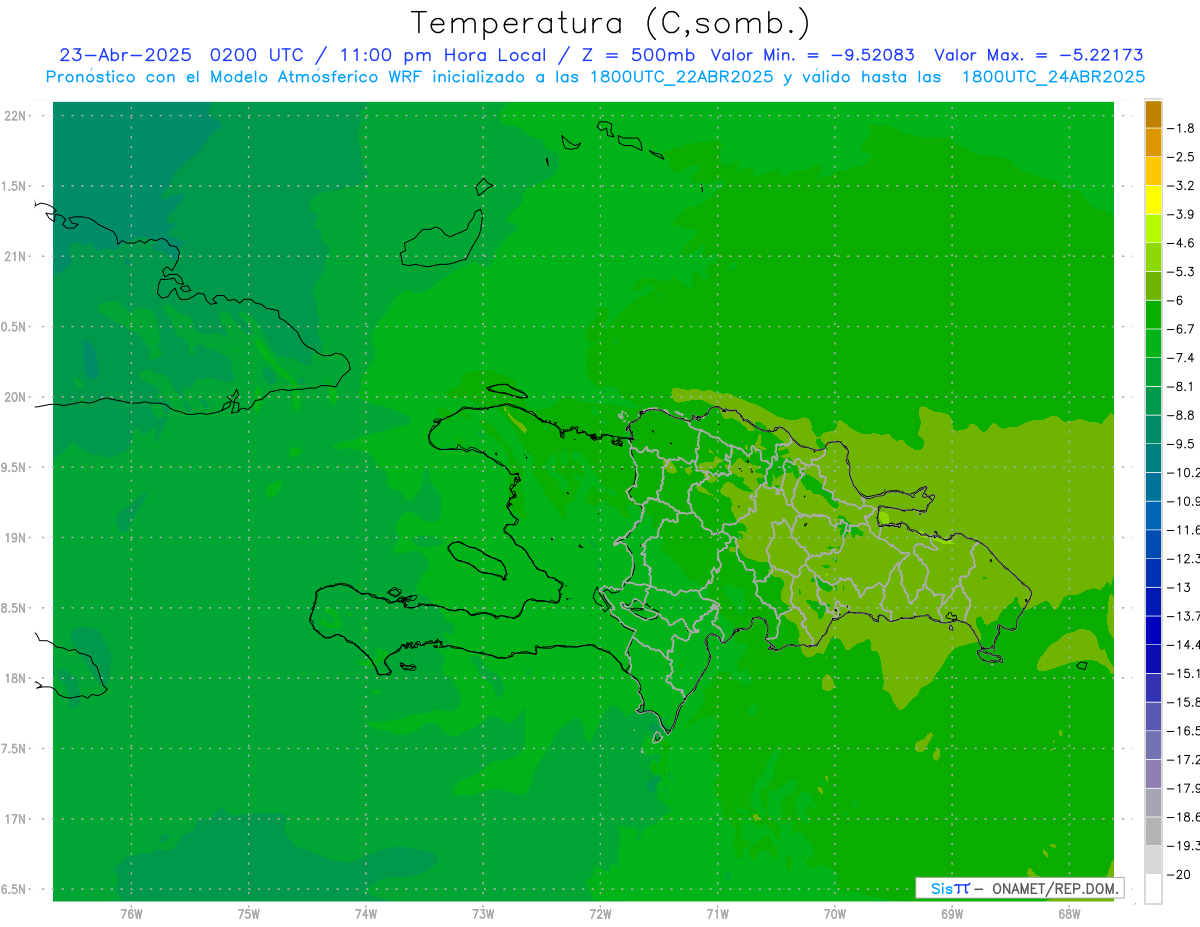Image resolution: width=1200 pixels, height=927 pixels.
Task: Click the "22N" latitude label
Action: [x=16, y=116]
